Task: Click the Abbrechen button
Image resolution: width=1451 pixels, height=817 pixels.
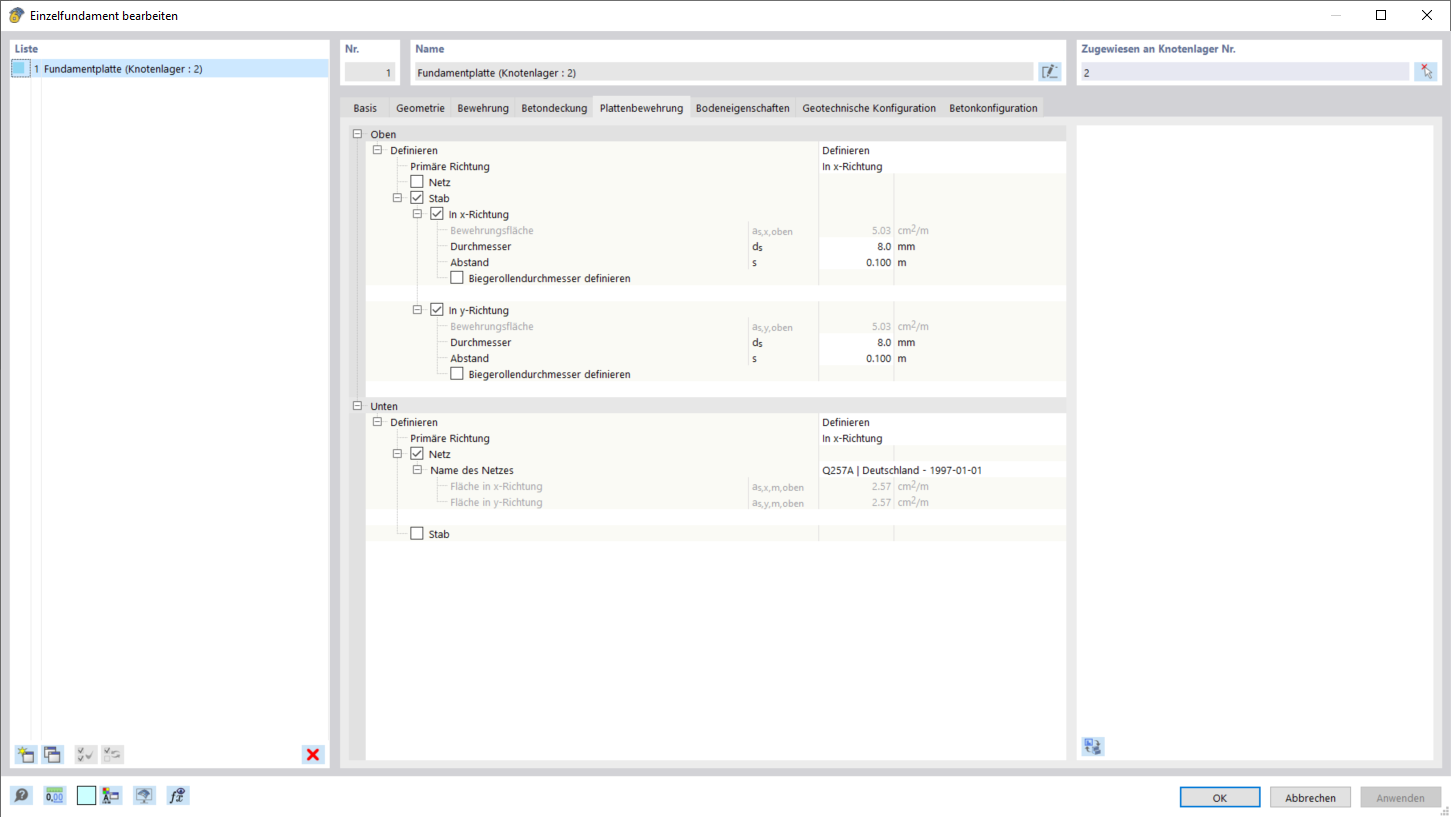Action: (1310, 797)
